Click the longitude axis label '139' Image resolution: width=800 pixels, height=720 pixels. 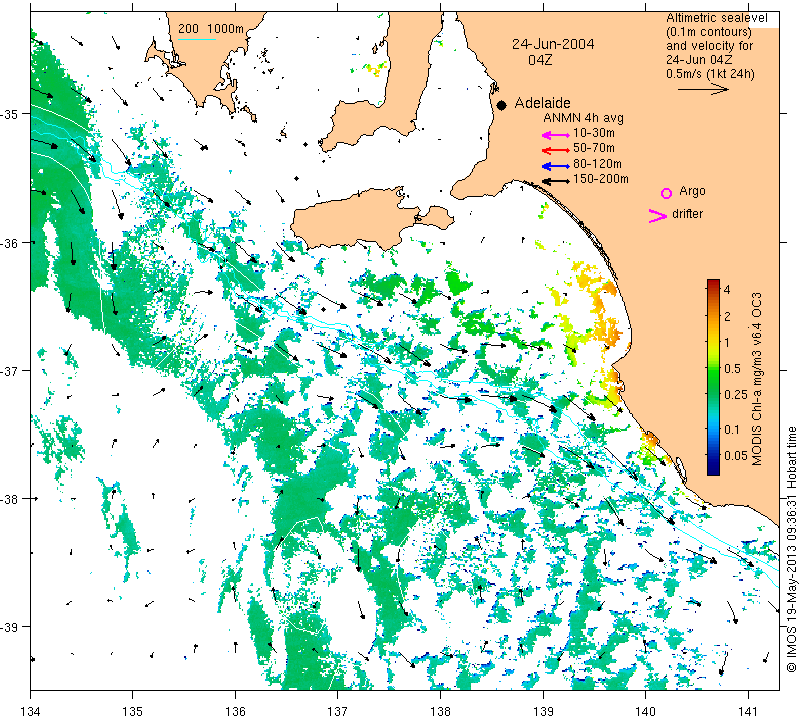pos(543,710)
